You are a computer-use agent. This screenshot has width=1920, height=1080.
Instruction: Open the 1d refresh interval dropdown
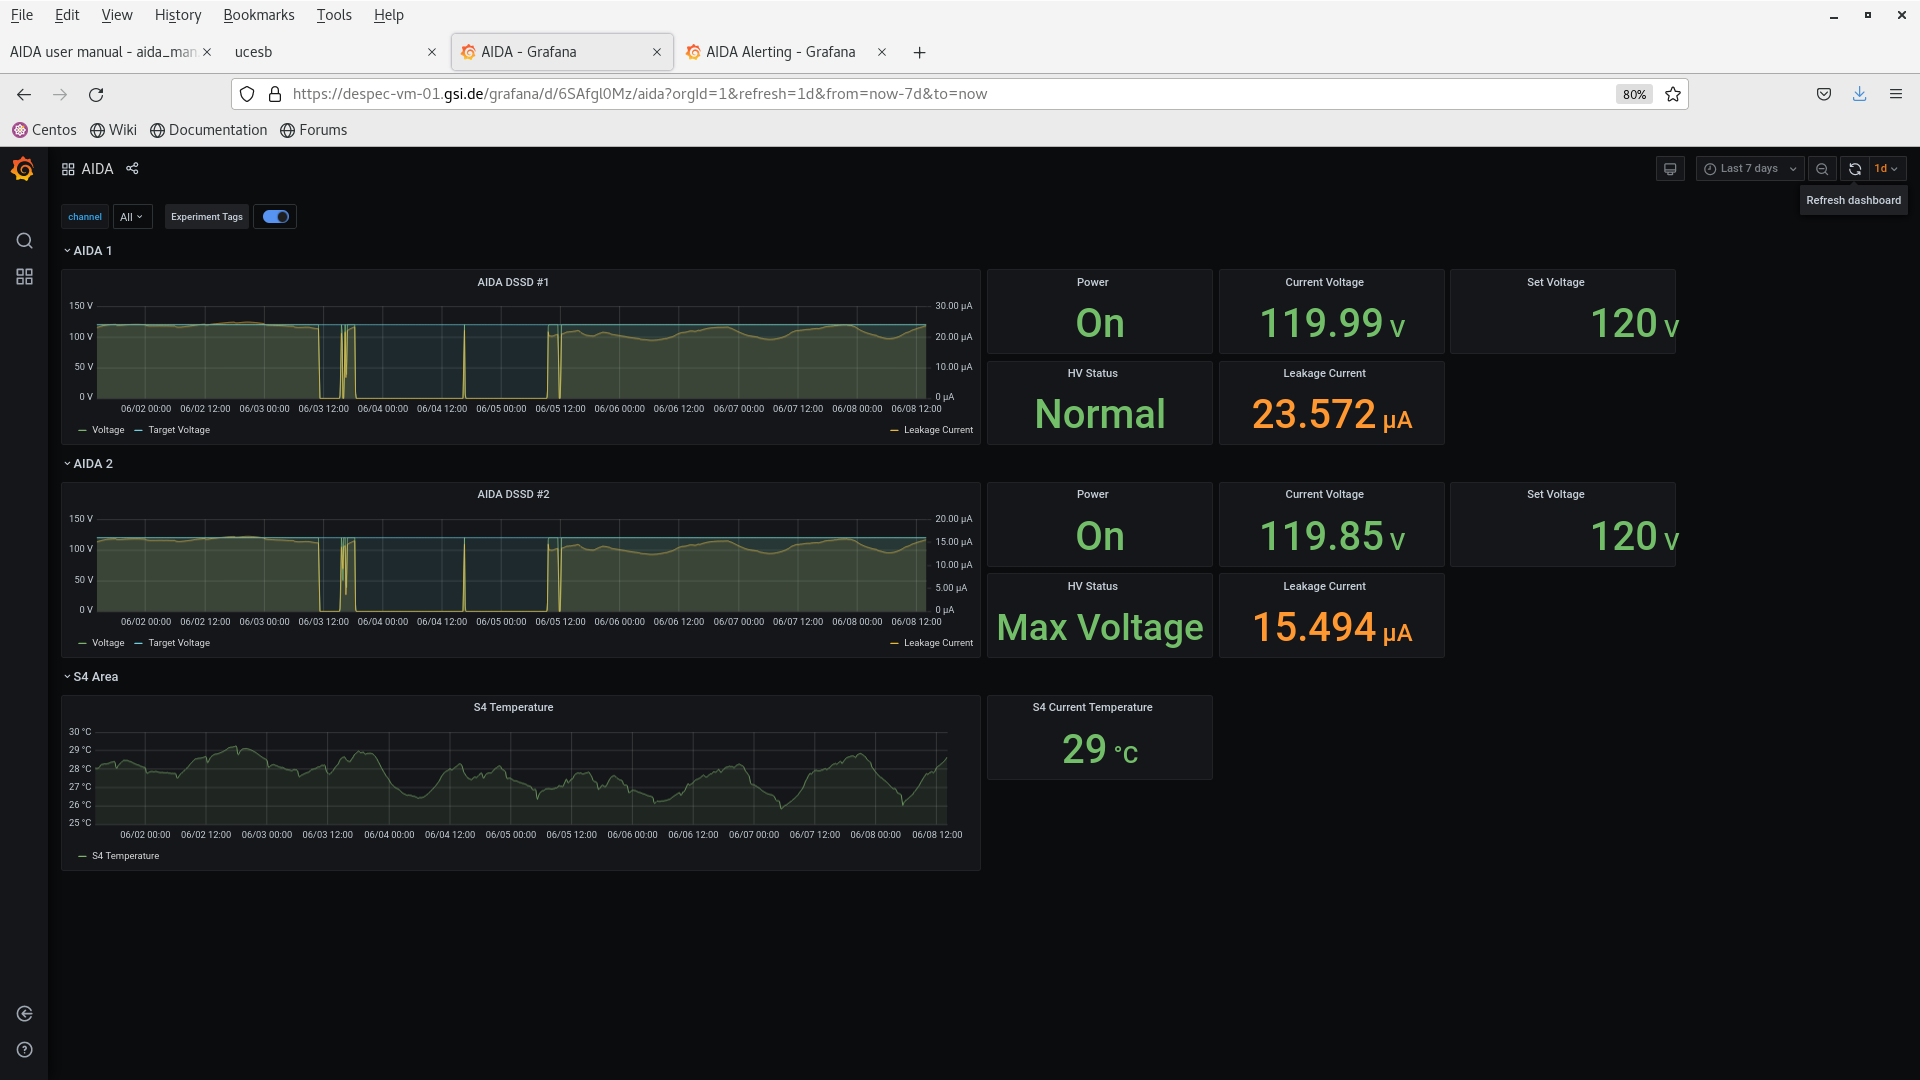pyautogui.click(x=1887, y=169)
